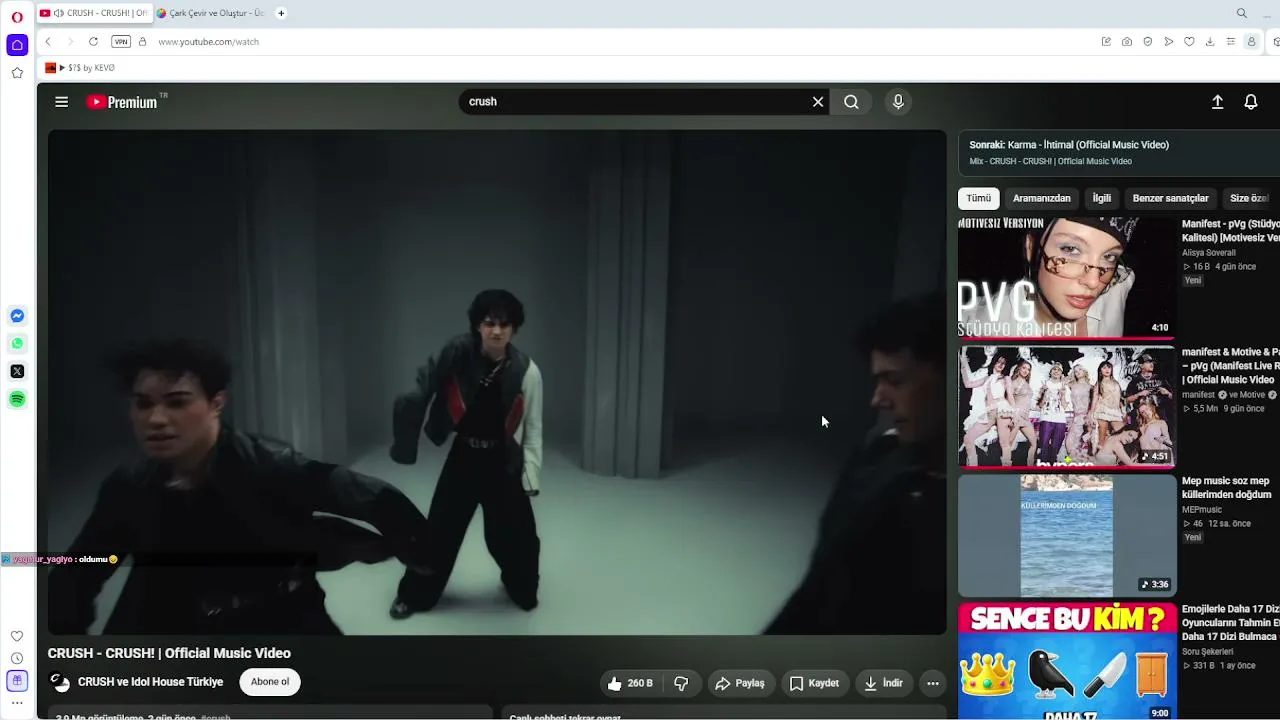Reload the YouTube page
The width and height of the screenshot is (1280, 720).
93,42
